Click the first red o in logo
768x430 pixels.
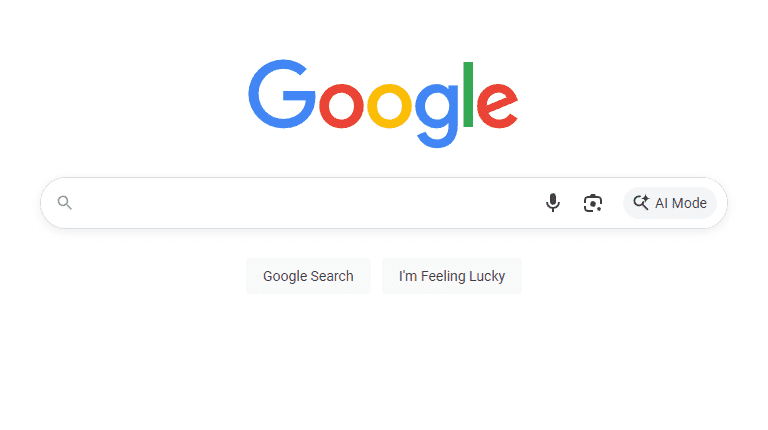point(341,106)
